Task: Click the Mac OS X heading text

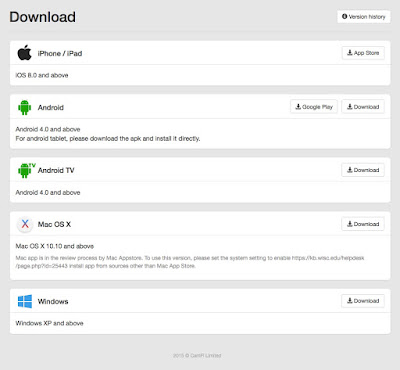Action: (x=54, y=224)
